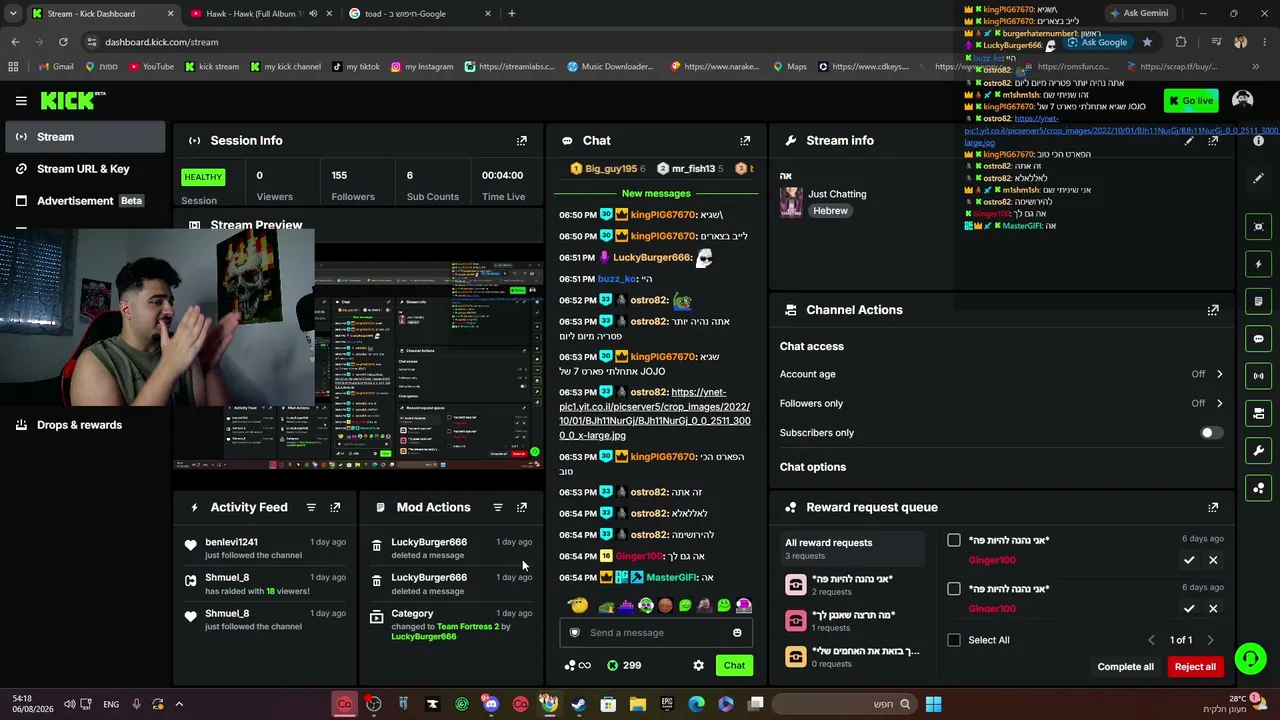The height and width of the screenshot is (720, 1280).
Task: Click the green support chat bubble
Action: [x=1250, y=658]
